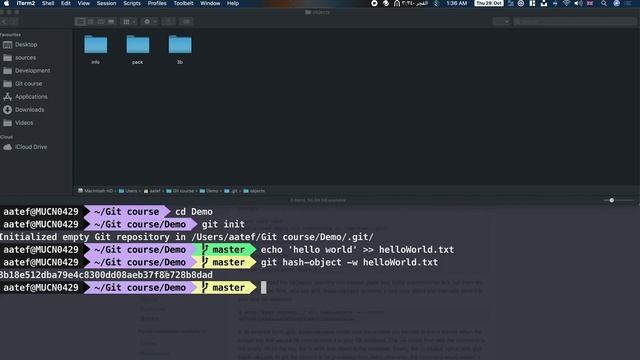Viewport: 640px width, 360px height.
Task: Switch Finder to column view
Action: [x=101, y=22]
